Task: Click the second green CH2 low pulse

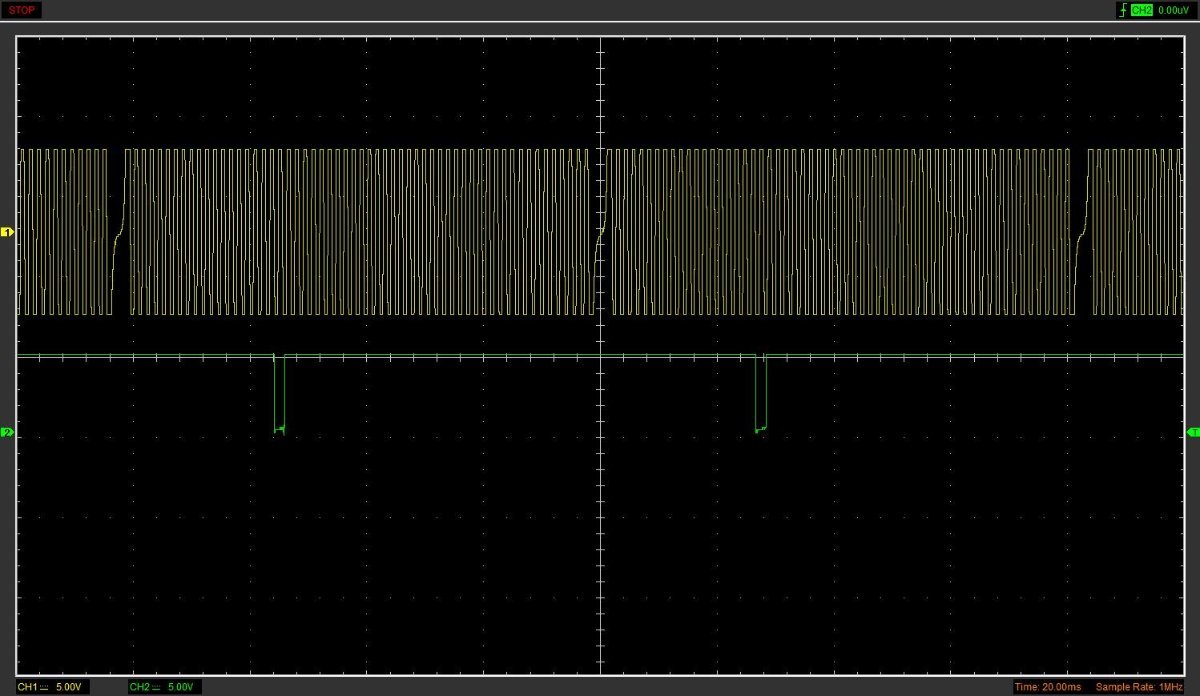Action: (x=761, y=395)
